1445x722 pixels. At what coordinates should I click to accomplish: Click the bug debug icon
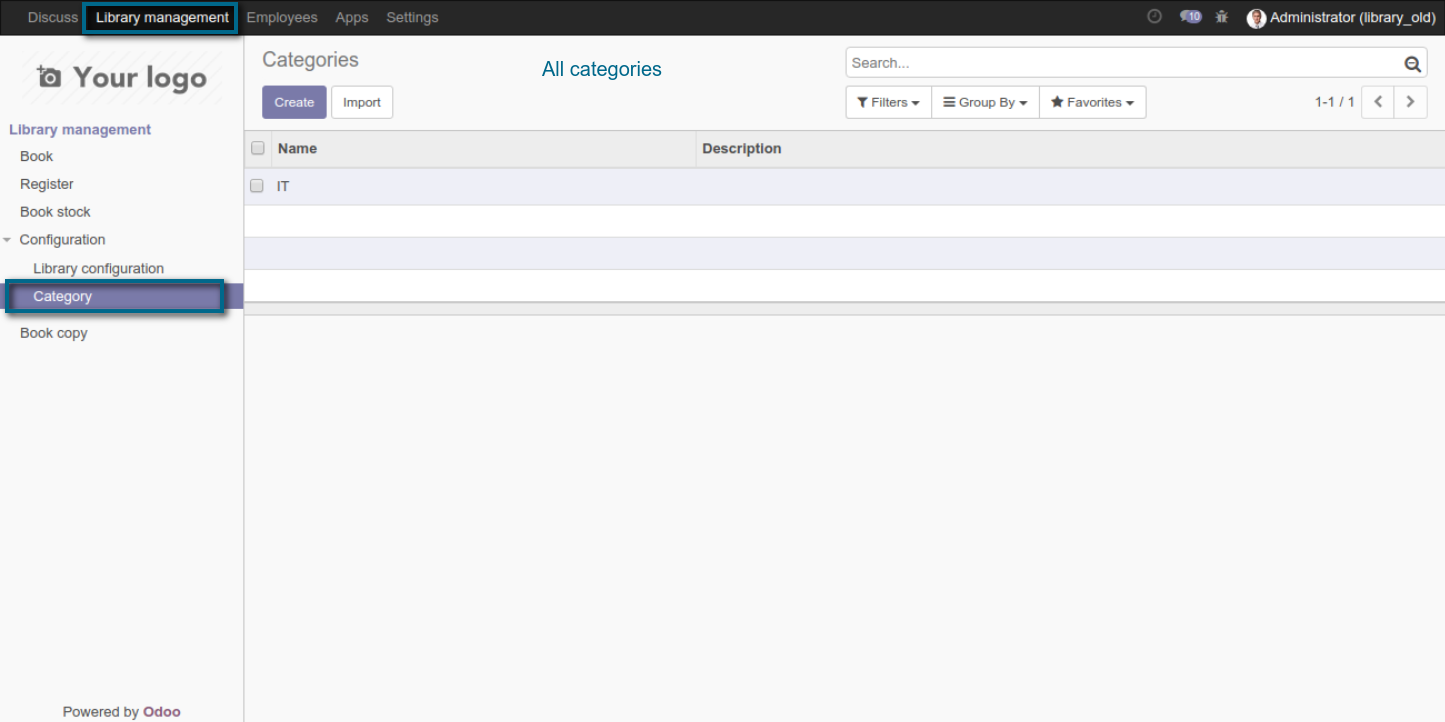tap(1222, 17)
